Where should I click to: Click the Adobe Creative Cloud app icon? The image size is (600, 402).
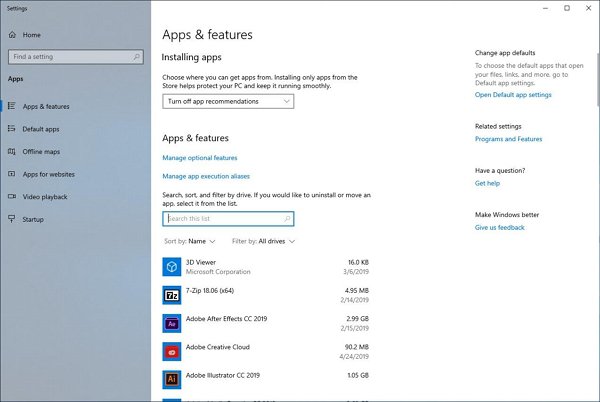click(x=172, y=352)
